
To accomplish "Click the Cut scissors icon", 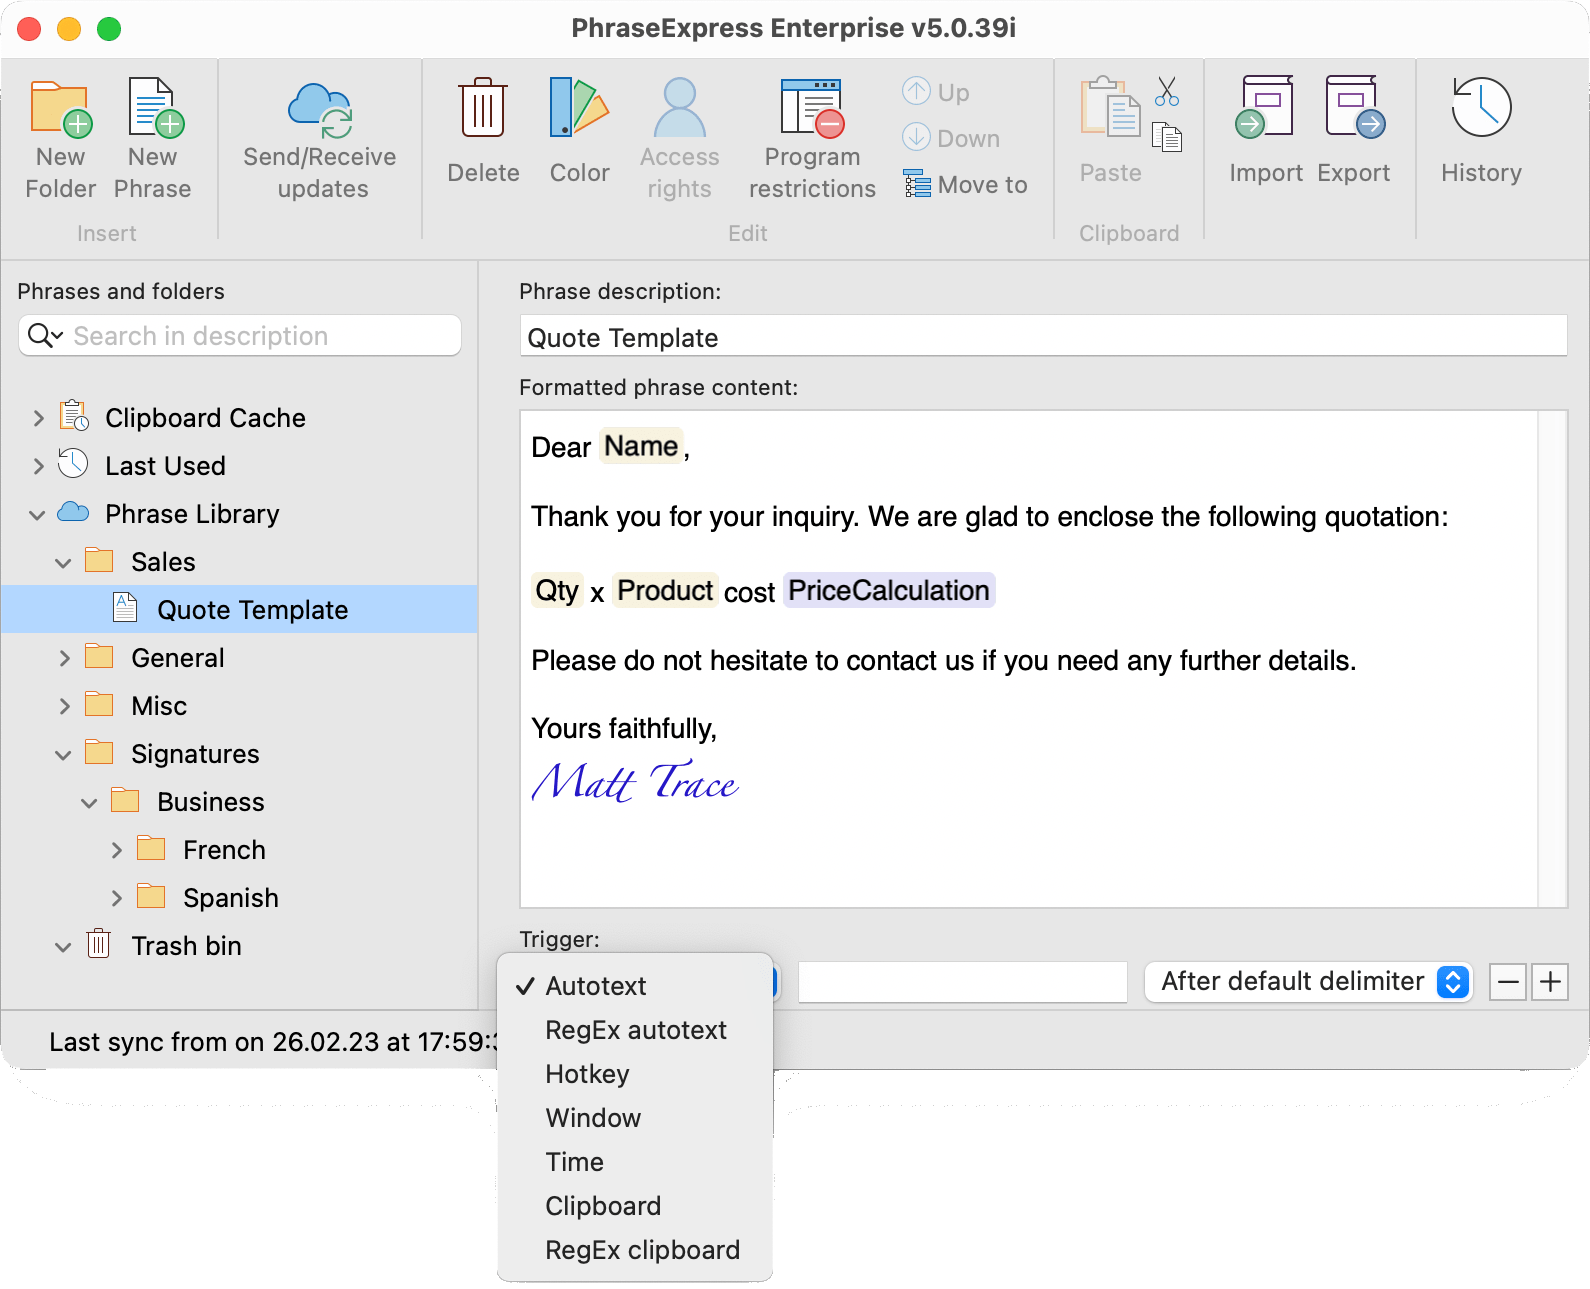I will tap(1167, 92).
